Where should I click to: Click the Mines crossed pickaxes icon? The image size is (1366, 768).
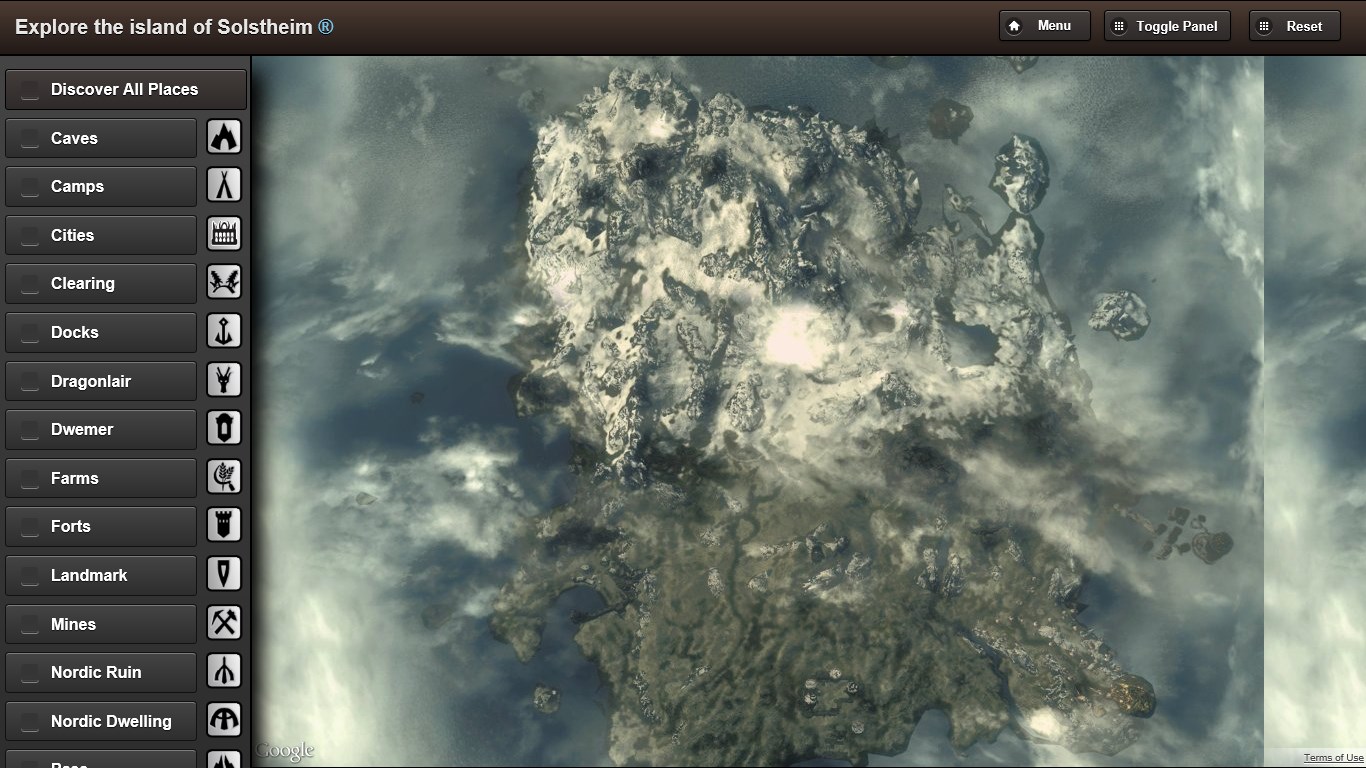pyautogui.click(x=224, y=623)
